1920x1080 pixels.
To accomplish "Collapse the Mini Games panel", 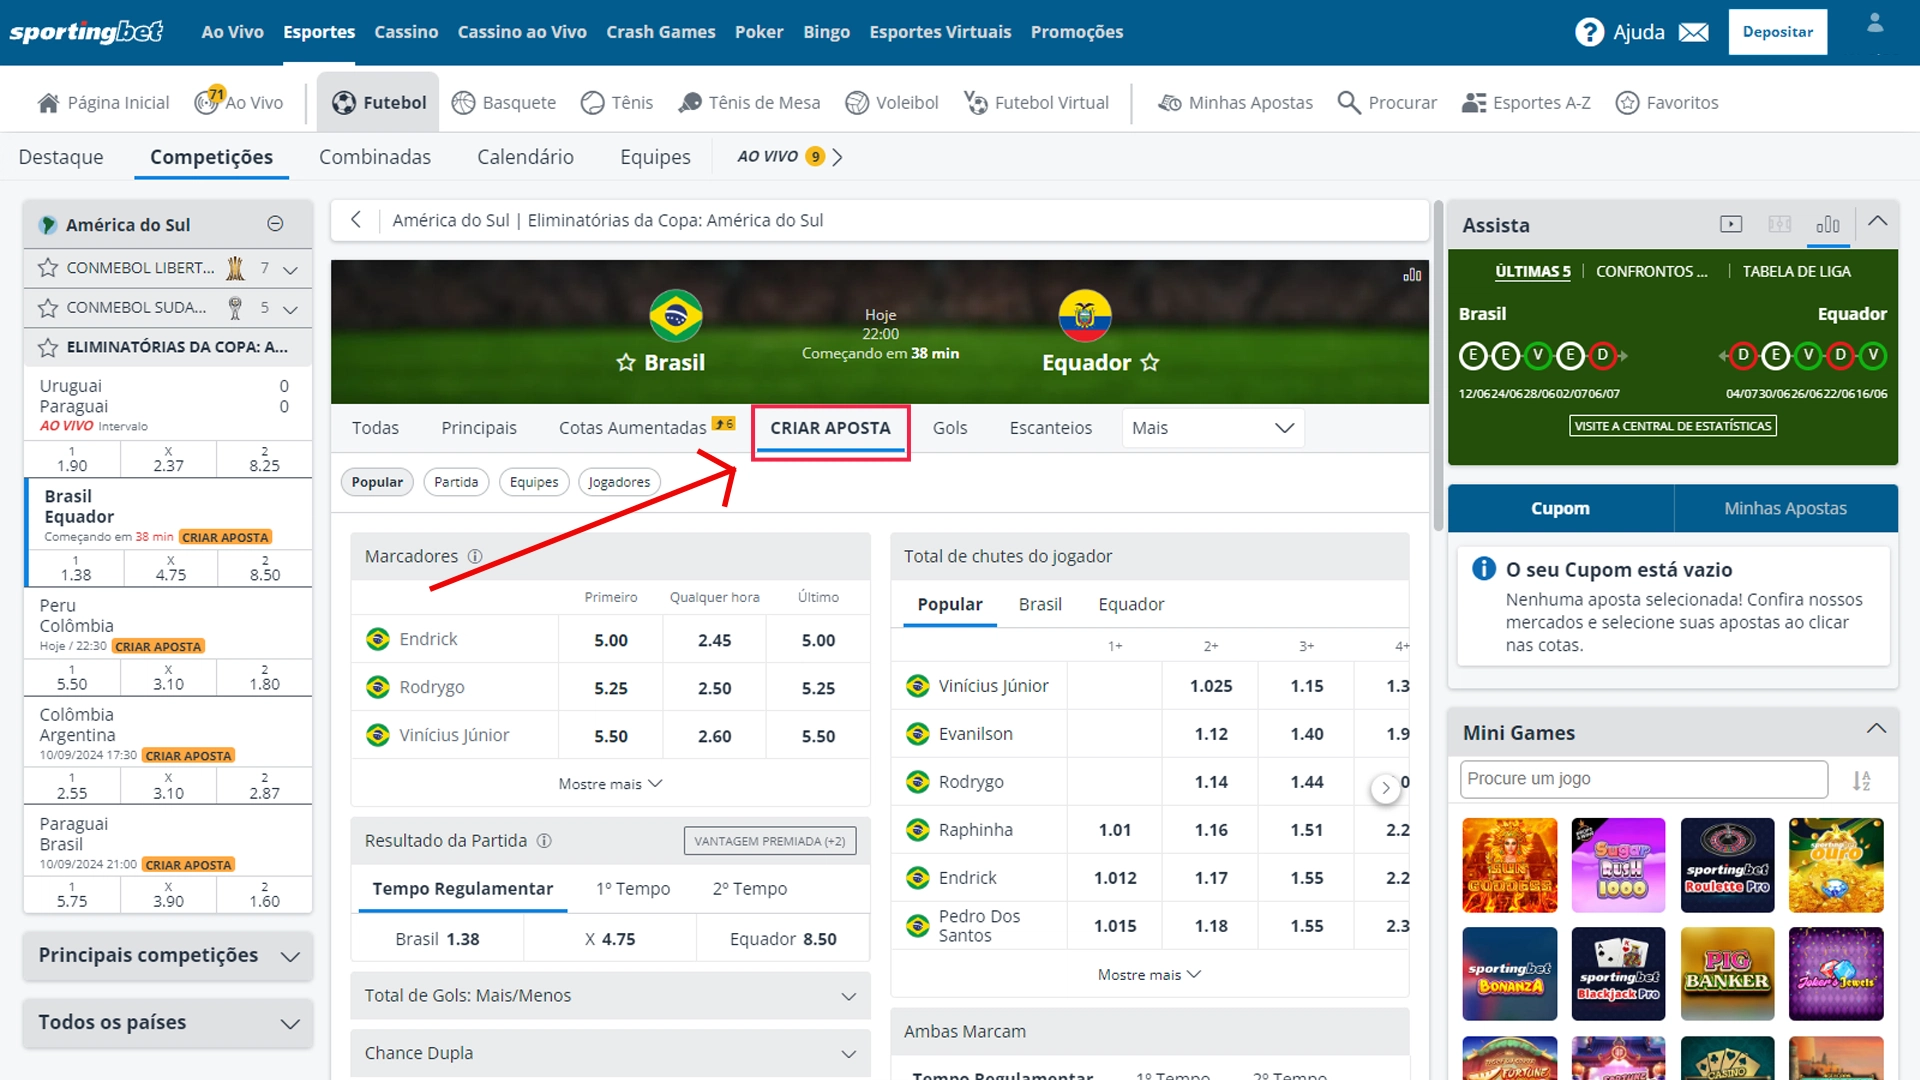I will coord(1877,729).
